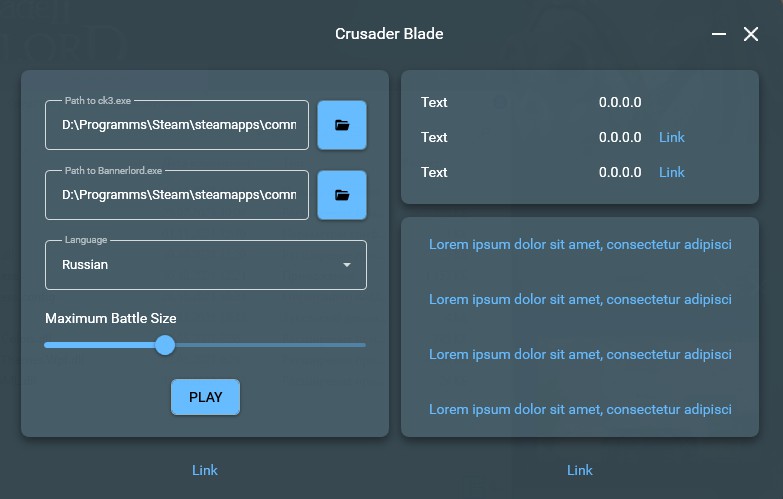Follow the Link below the settings panel
The image size is (783, 499).
pos(205,470)
